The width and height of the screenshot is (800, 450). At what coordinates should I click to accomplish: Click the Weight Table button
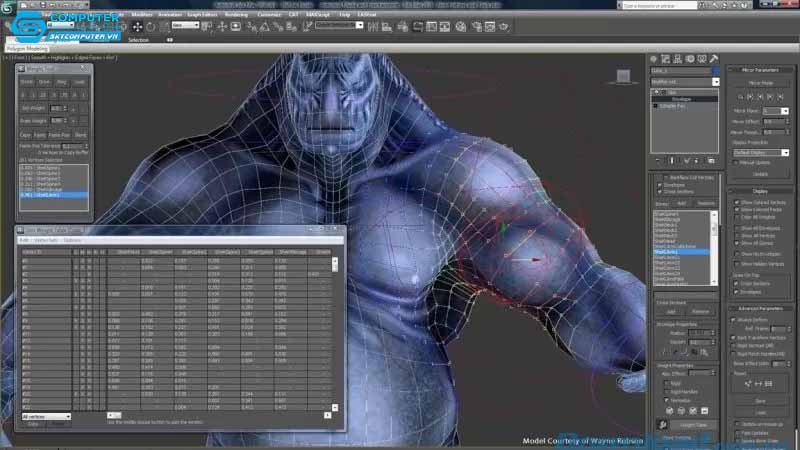pos(692,425)
